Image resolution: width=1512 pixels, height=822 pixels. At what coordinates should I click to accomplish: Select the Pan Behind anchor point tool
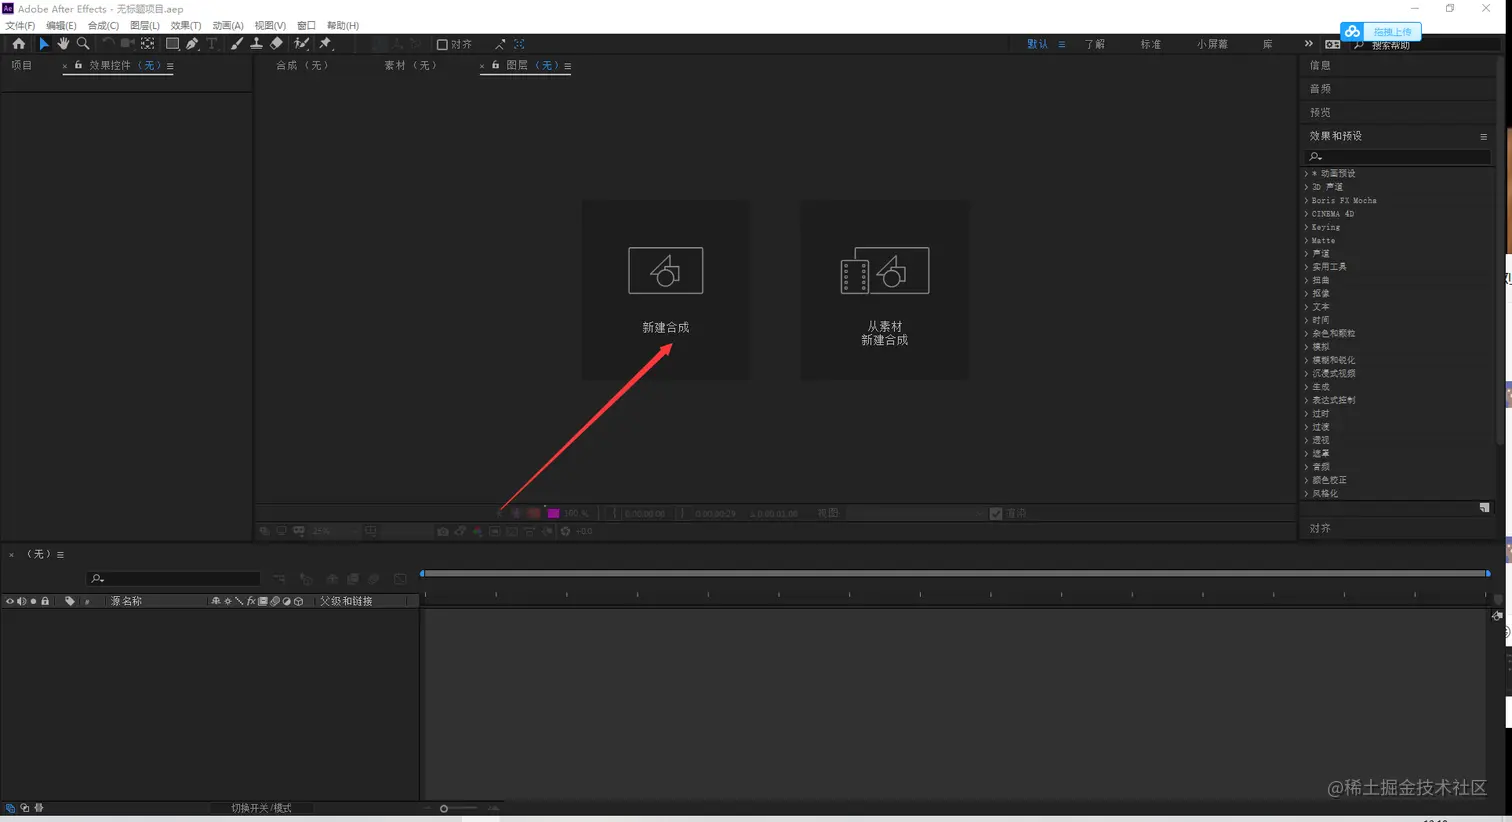click(147, 44)
